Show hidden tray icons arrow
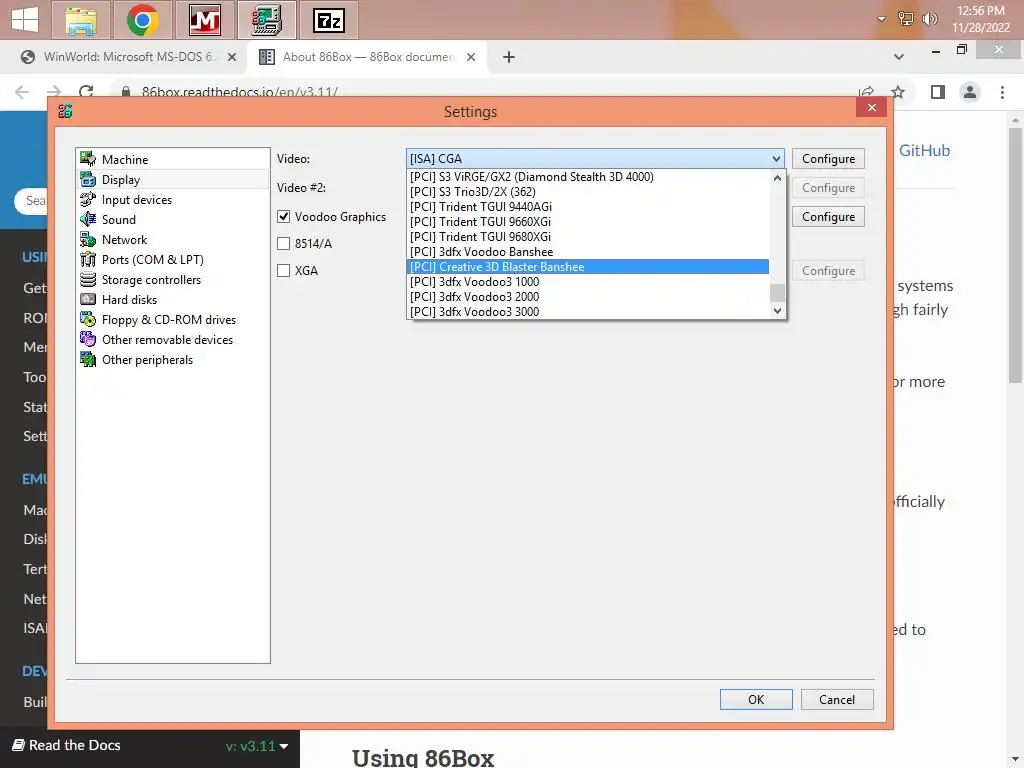 882,19
